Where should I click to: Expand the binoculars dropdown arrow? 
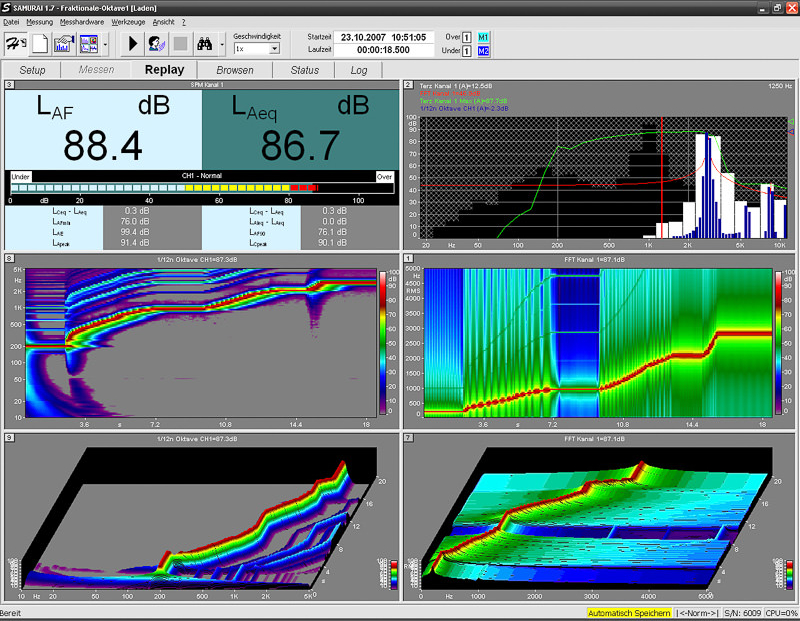click(222, 44)
